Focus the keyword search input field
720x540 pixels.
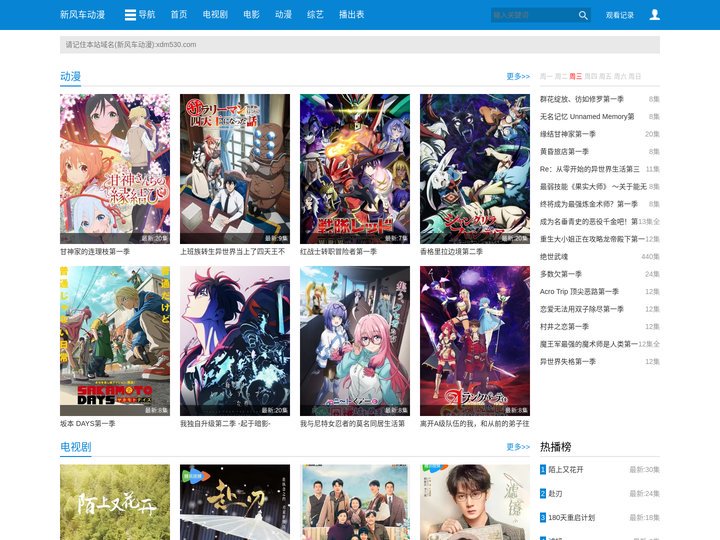(x=533, y=15)
